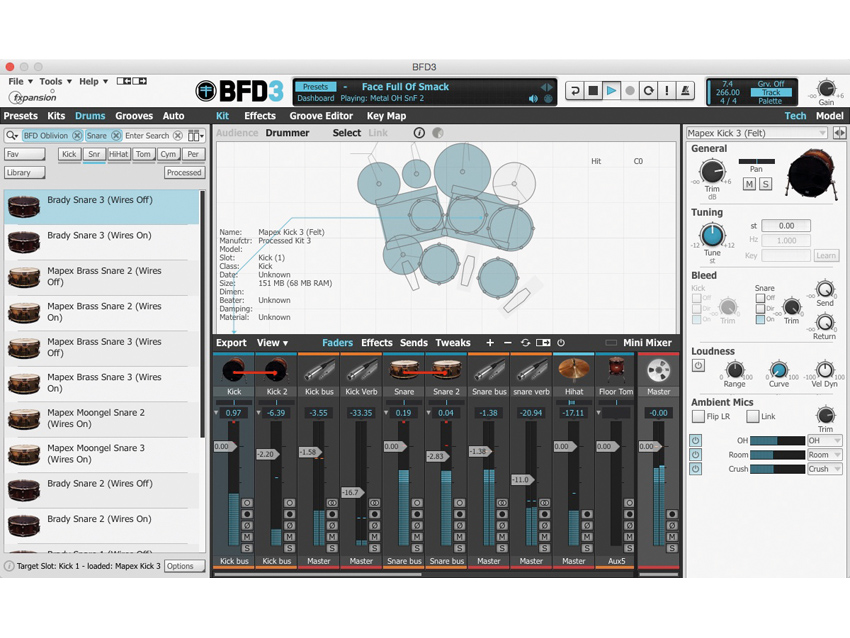Image resolution: width=850 pixels, height=638 pixels.
Task: Check the Ambient Mics Link checkbox
Action: pos(752,416)
